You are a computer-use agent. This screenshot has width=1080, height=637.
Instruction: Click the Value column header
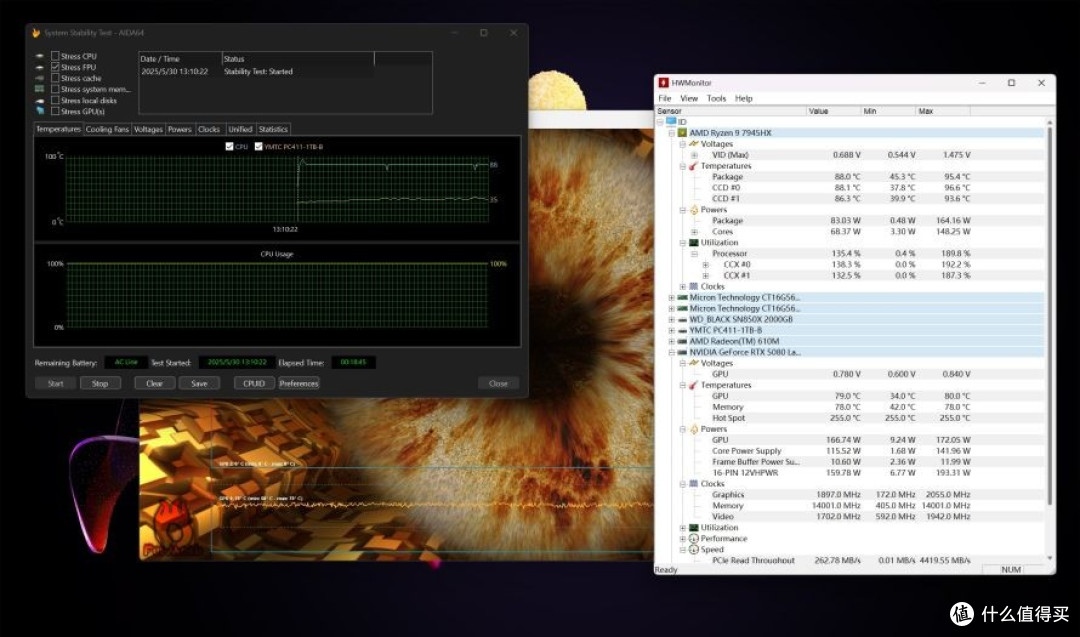[x=833, y=111]
